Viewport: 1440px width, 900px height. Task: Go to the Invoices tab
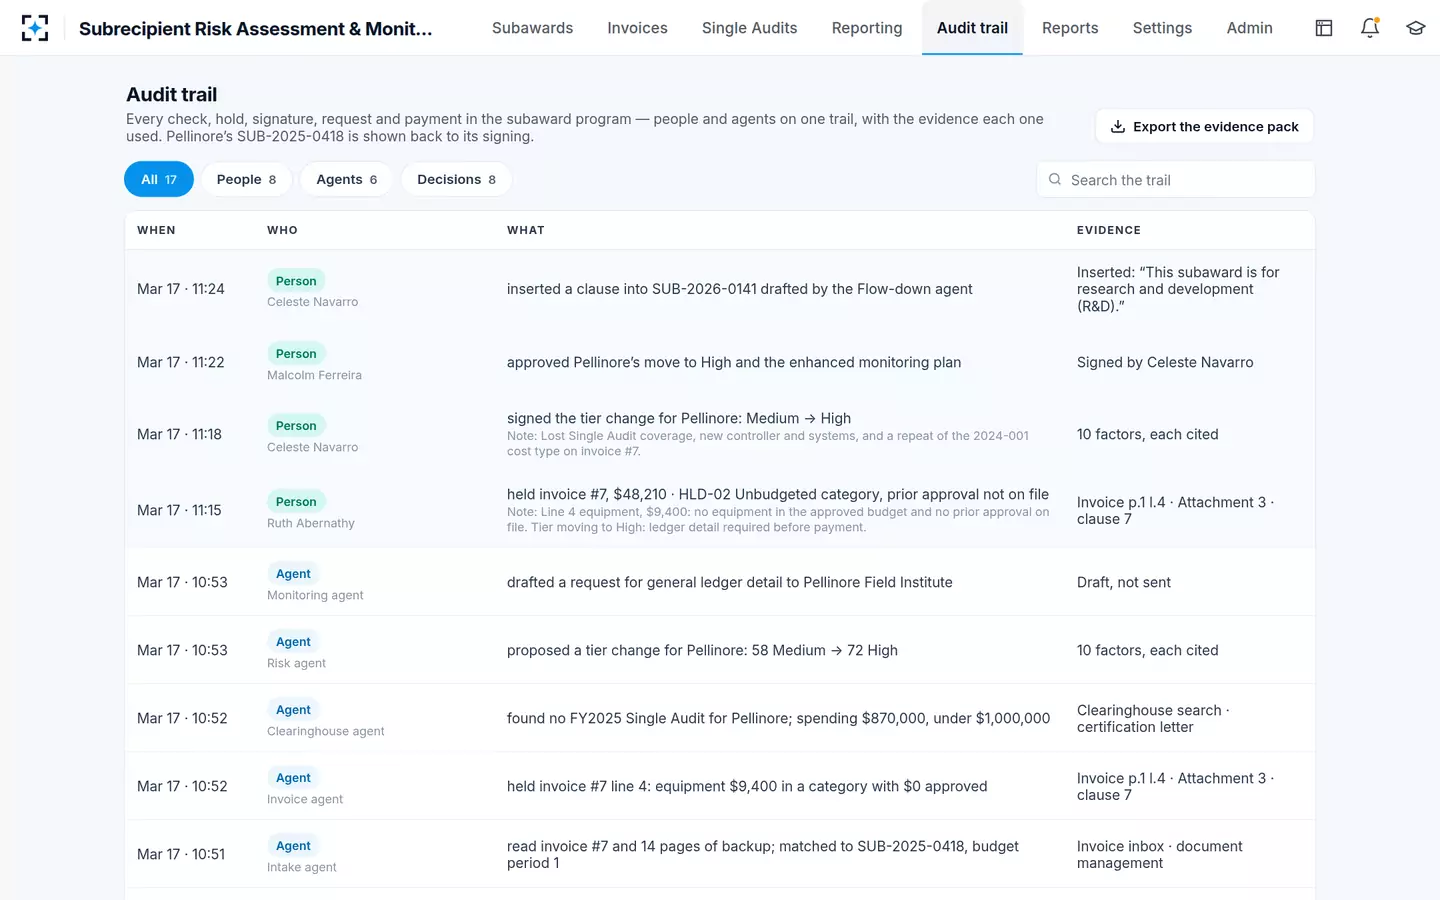(637, 28)
